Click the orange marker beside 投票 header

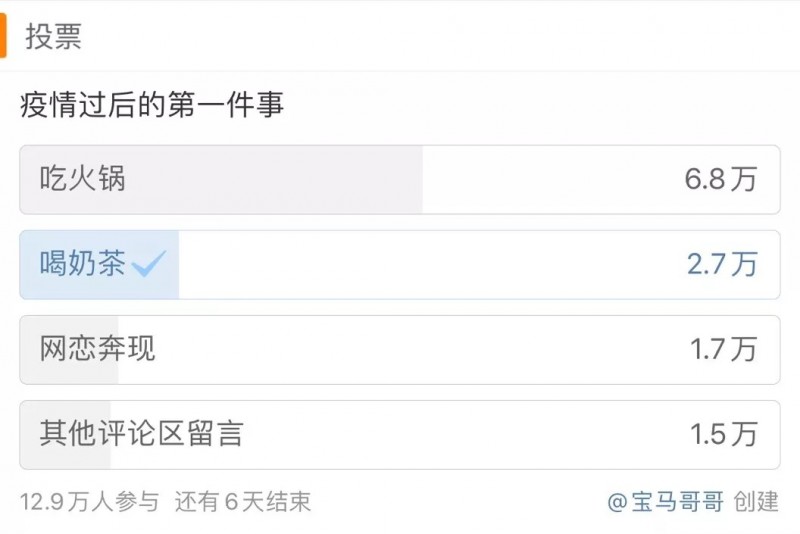point(4,37)
